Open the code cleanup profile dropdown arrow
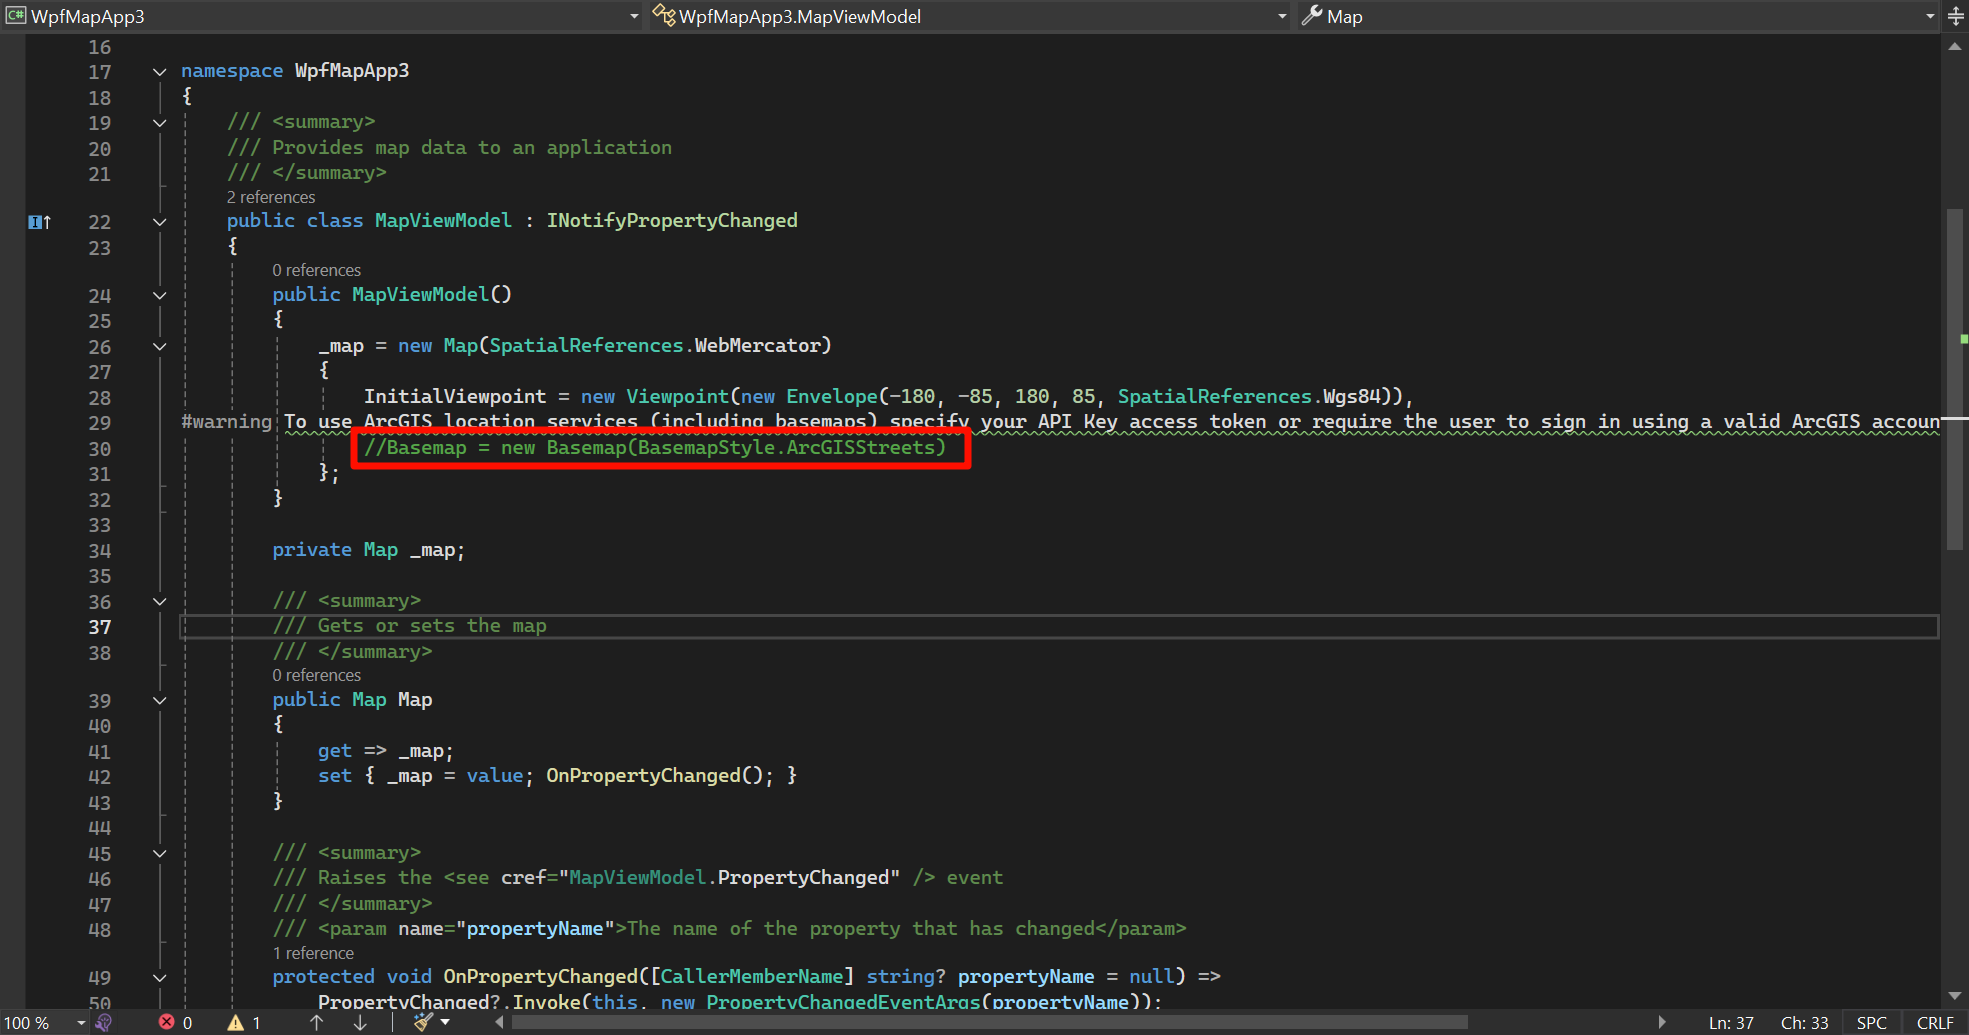This screenshot has width=1969, height=1035. (x=445, y=1022)
